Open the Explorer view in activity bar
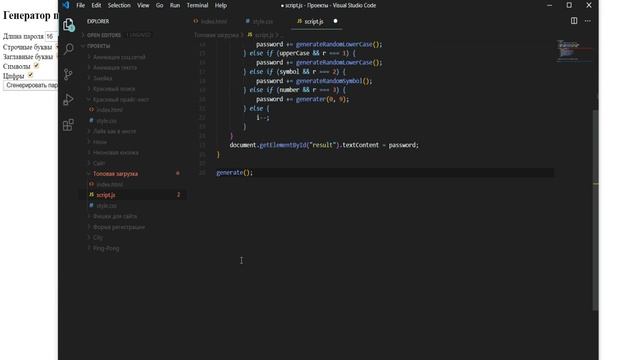The width and height of the screenshot is (640, 360). coord(69,25)
